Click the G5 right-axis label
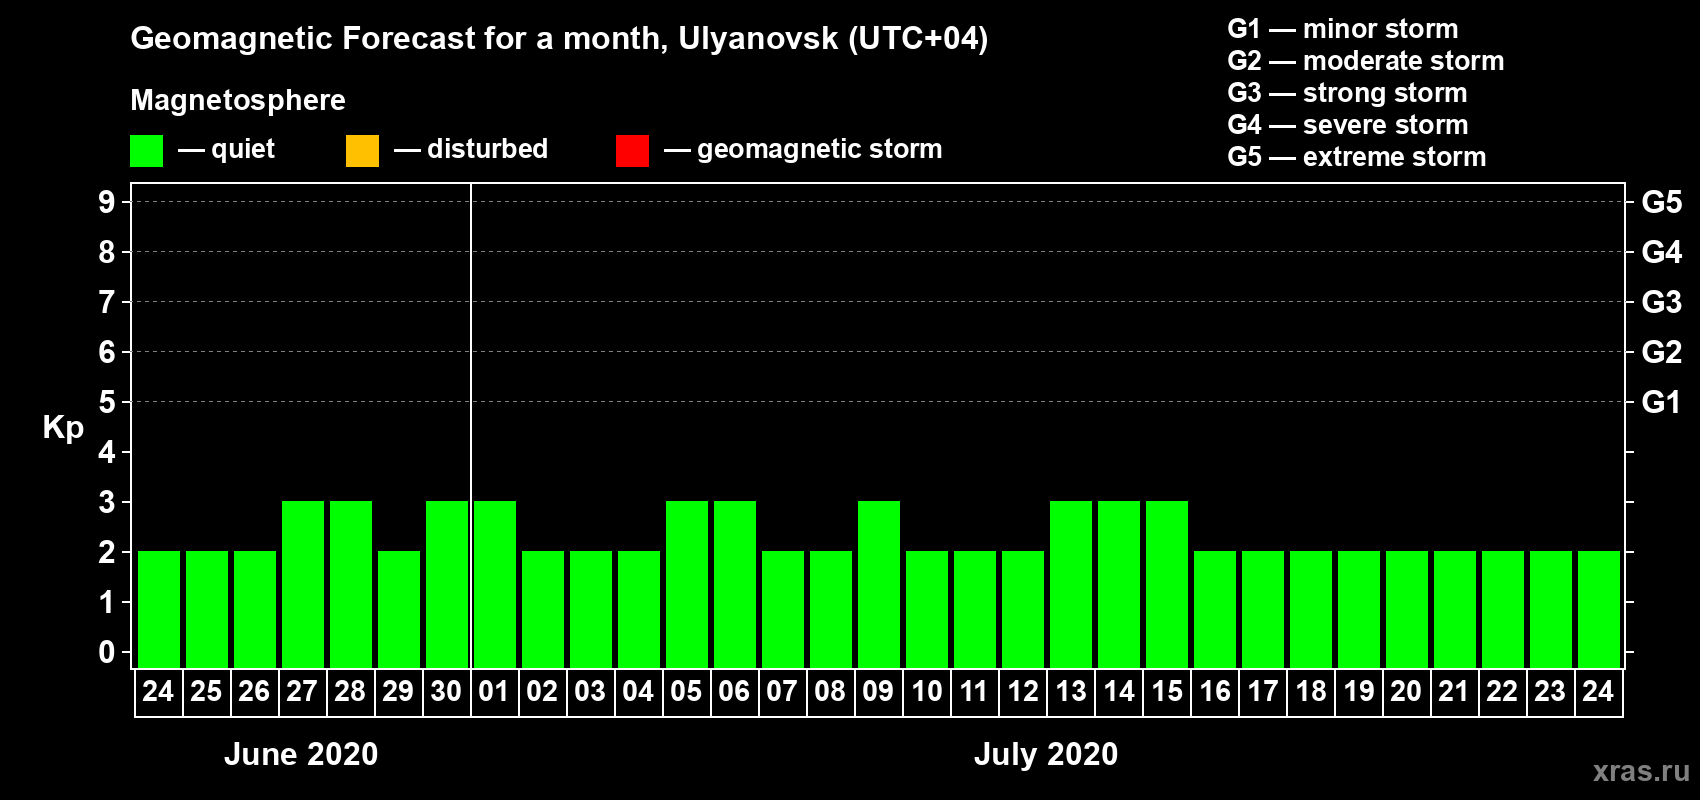The width and height of the screenshot is (1700, 800). click(x=1662, y=202)
